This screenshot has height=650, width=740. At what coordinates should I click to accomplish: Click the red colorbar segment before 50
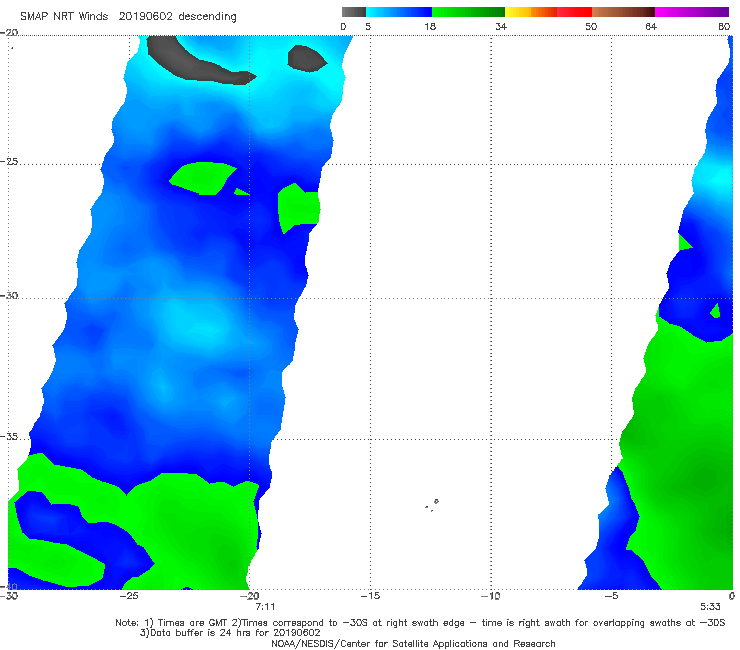click(574, 12)
